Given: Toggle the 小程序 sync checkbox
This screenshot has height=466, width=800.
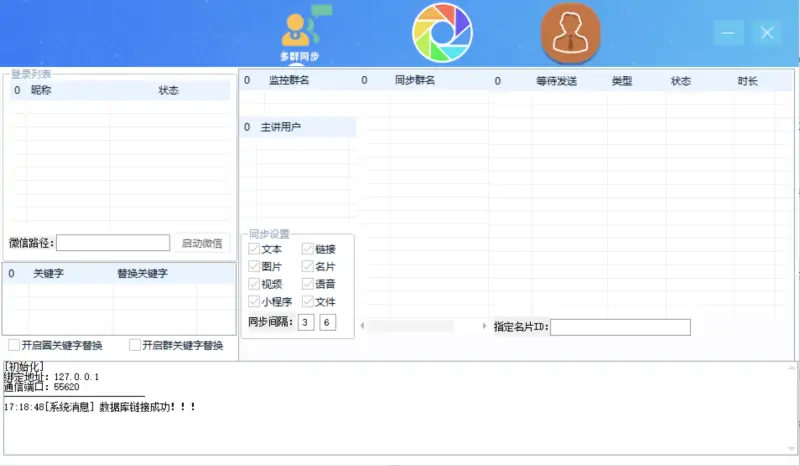Looking at the screenshot, I should click(254, 302).
